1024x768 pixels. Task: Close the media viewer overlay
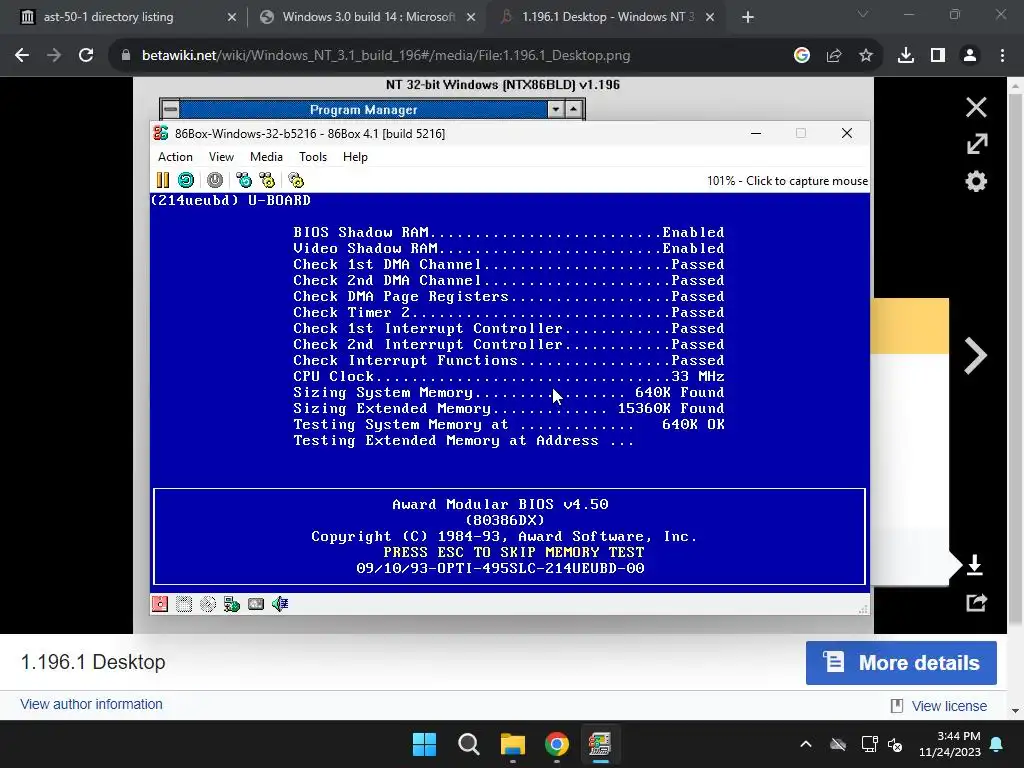click(976, 107)
